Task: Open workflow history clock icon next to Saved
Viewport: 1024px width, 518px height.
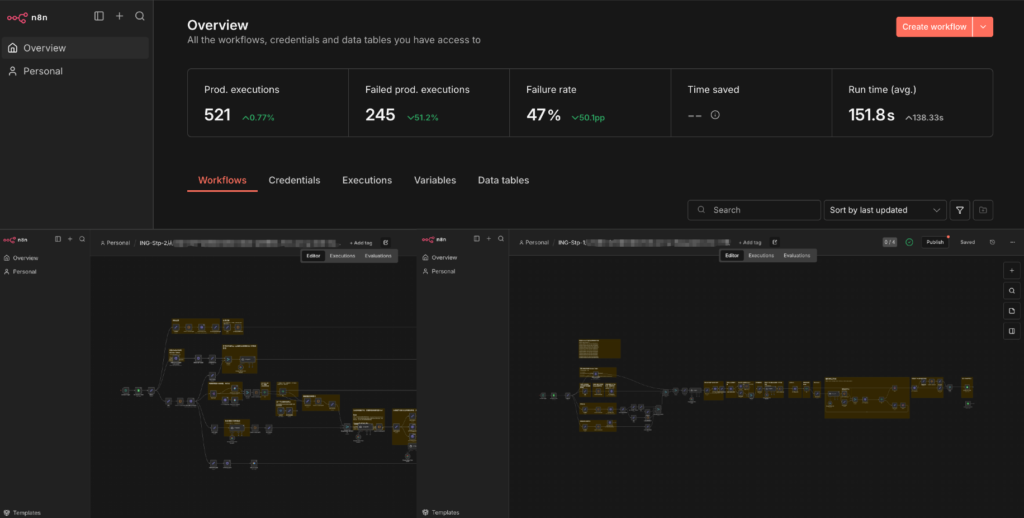Action: click(x=992, y=242)
